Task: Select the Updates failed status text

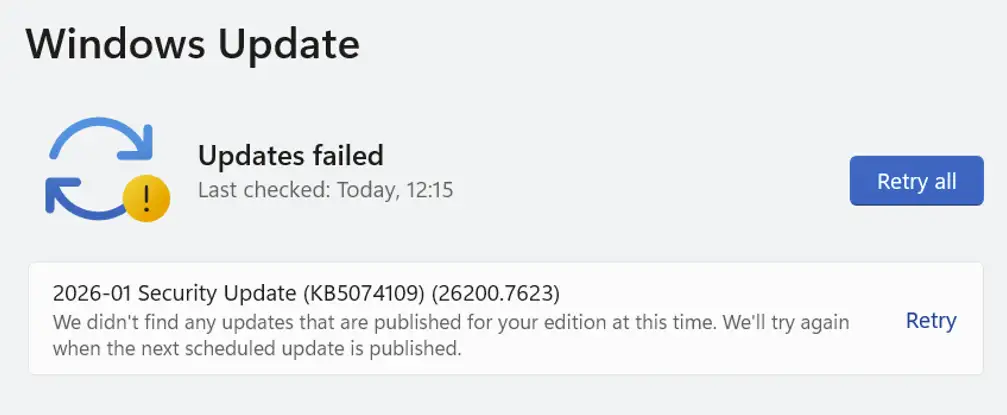Action: [290, 155]
